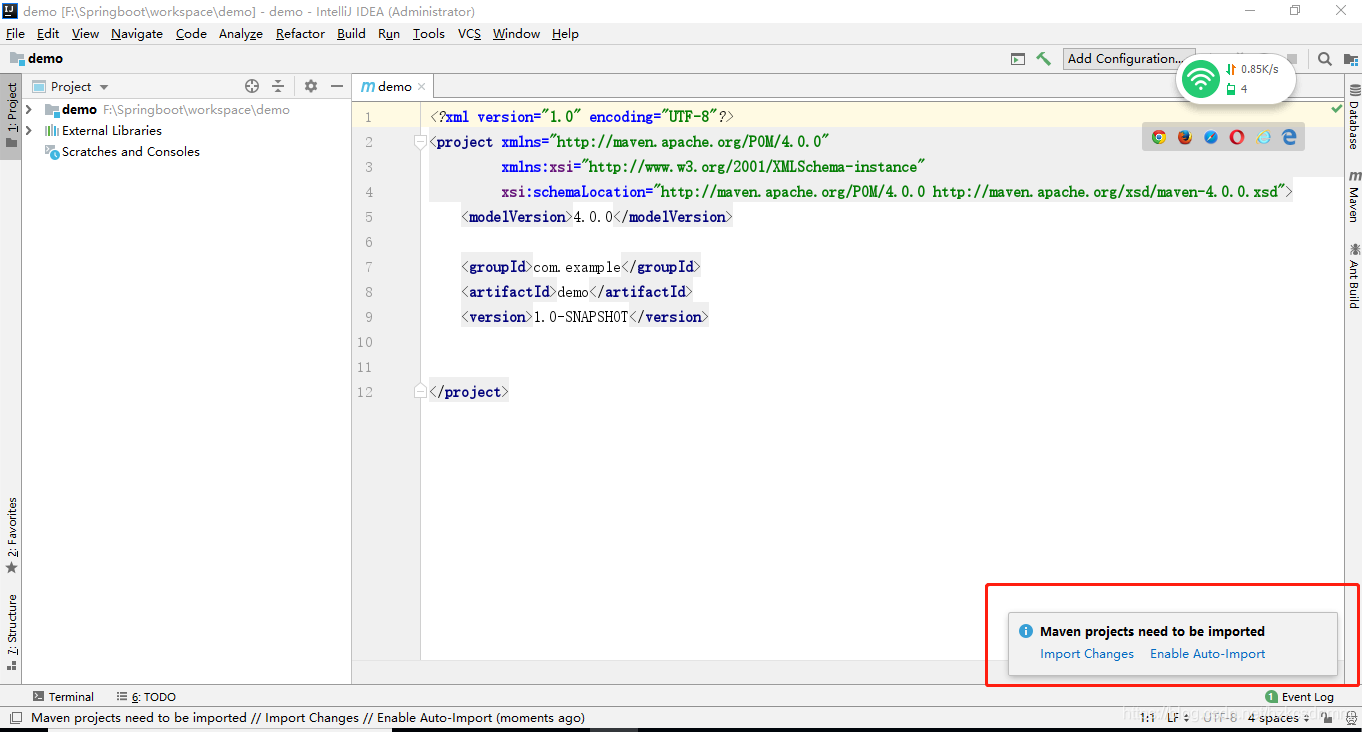Open the LF line separator dropdown
1362x732 pixels.
click(1178, 718)
